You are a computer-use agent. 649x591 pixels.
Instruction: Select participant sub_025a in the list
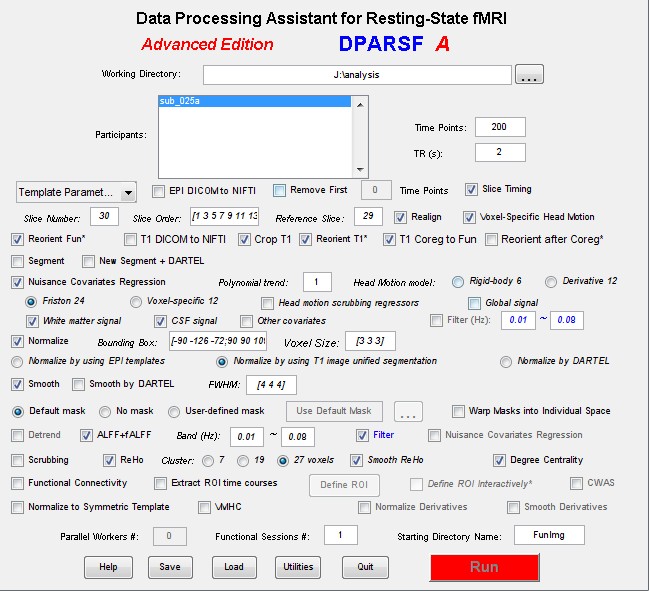pyautogui.click(x=254, y=101)
